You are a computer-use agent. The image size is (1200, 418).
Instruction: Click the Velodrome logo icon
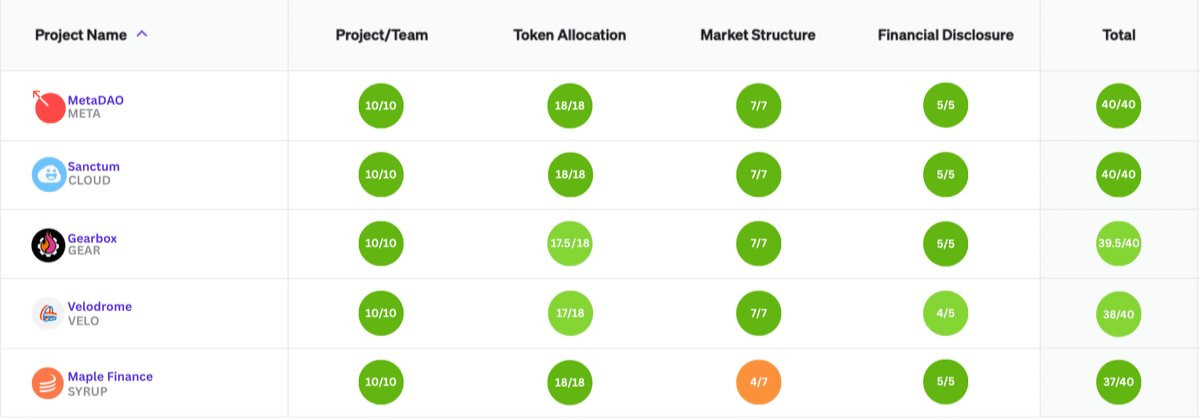49,313
